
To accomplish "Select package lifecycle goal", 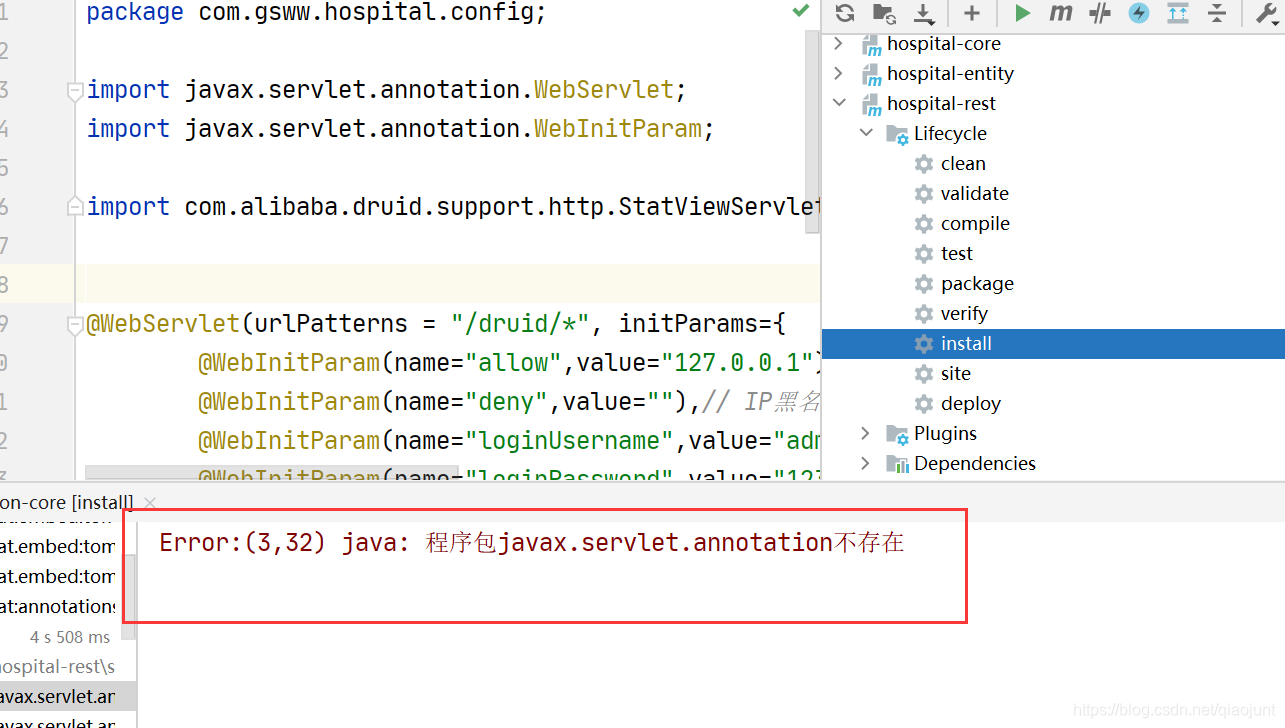I will [977, 284].
